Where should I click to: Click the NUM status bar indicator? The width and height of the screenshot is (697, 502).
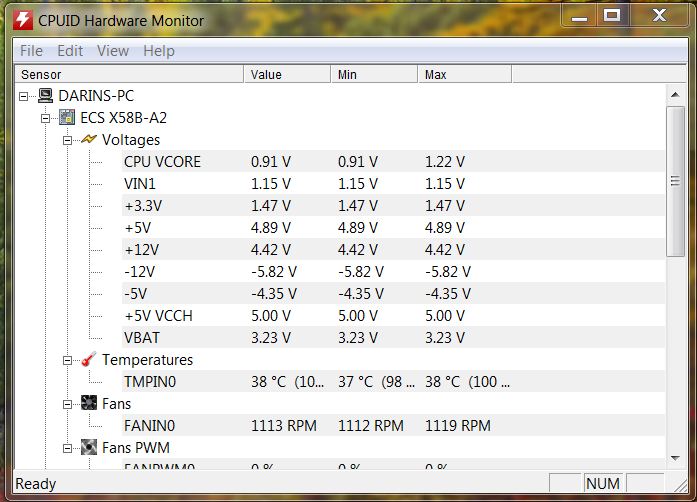click(603, 483)
